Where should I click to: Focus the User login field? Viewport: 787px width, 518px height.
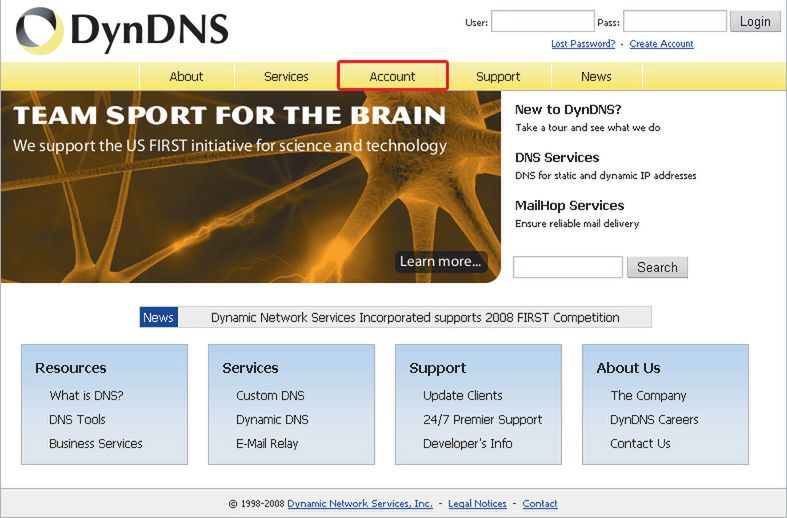[543, 22]
